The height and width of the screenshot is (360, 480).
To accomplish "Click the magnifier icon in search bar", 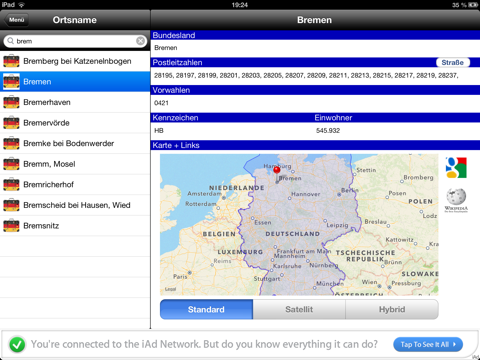I will [x=11, y=41].
